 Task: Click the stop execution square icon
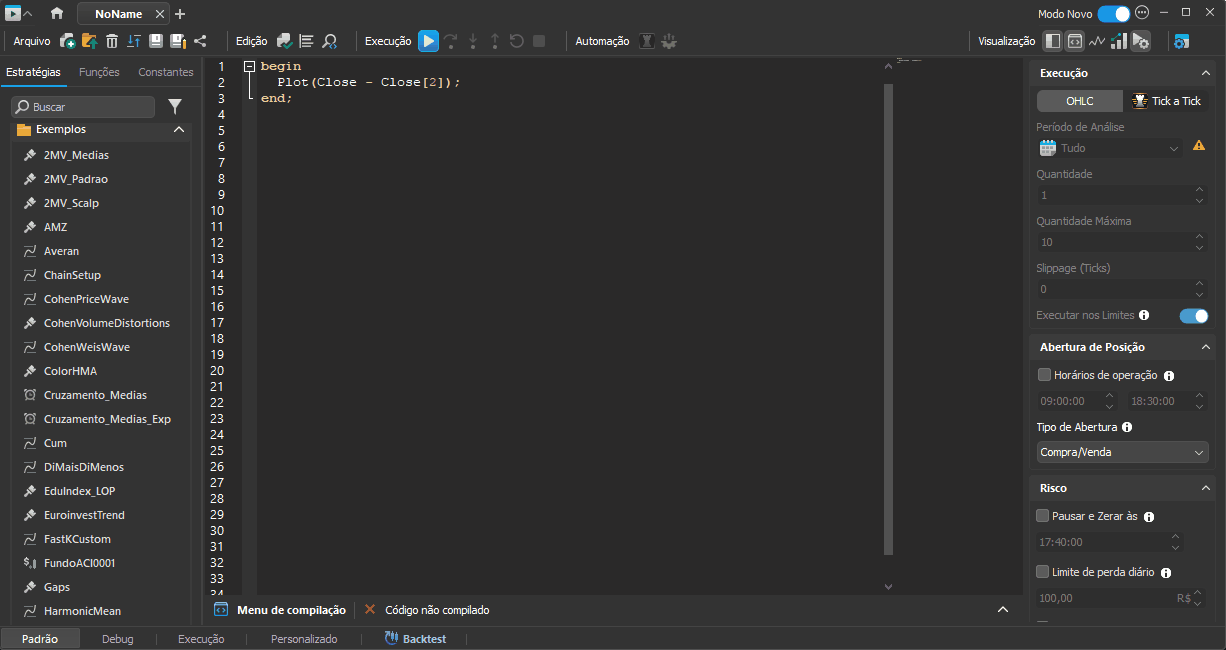539,41
